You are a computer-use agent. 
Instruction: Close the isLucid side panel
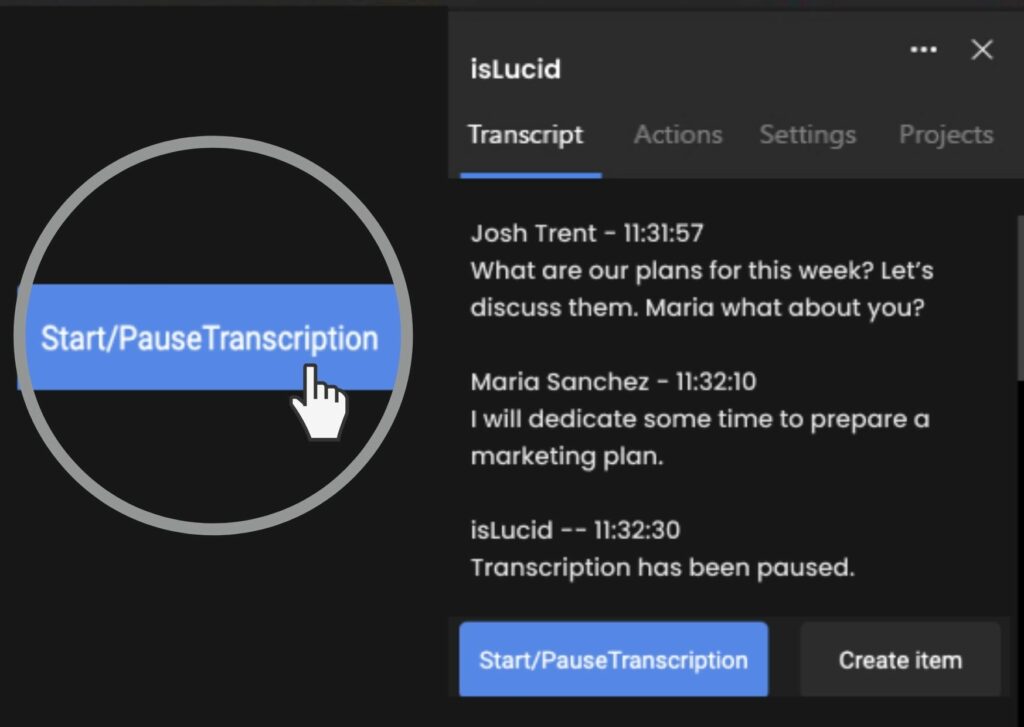tap(982, 50)
